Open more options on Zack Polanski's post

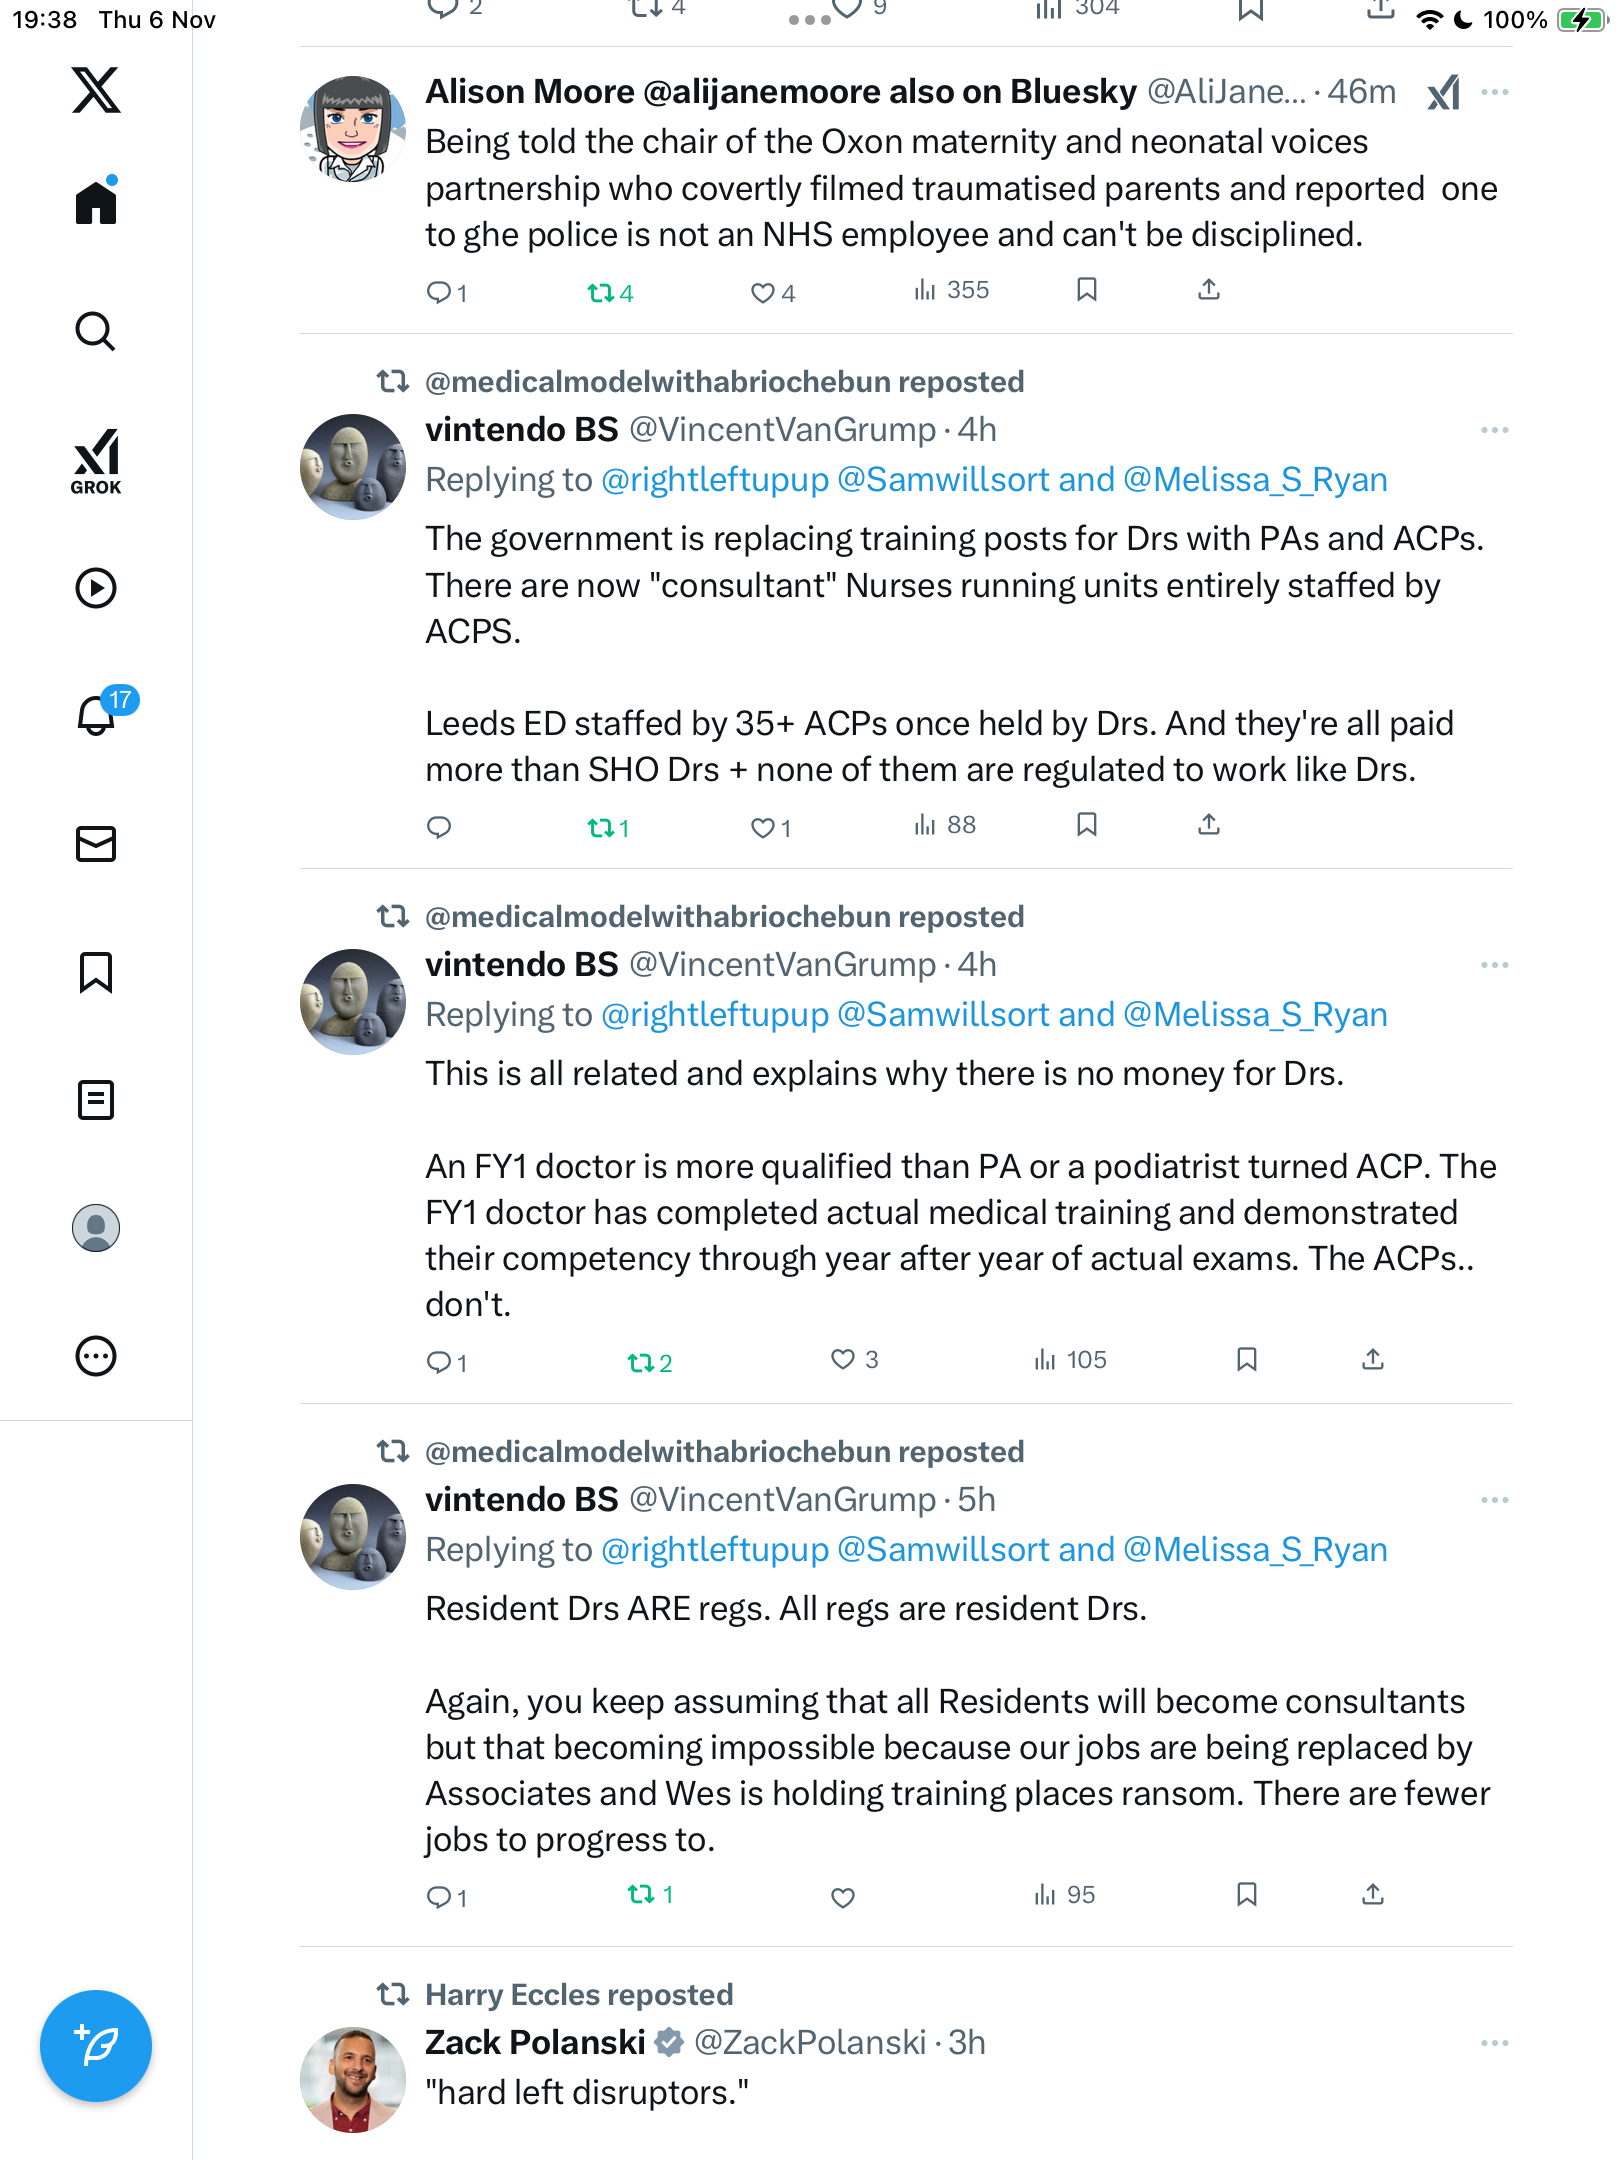coord(1495,2043)
